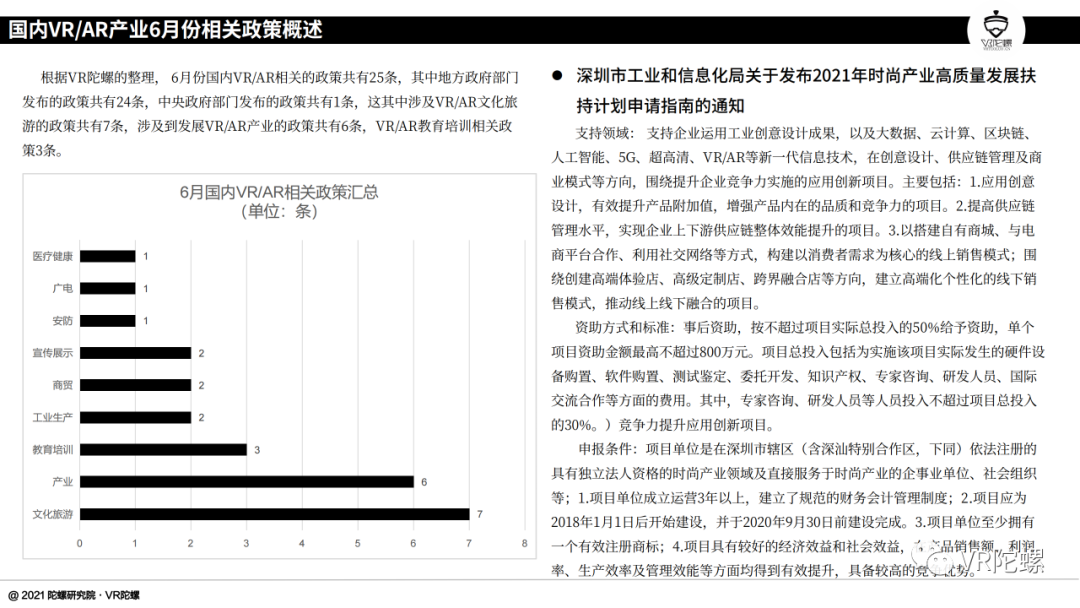Click the longest bar, 文化旅游

(275, 514)
